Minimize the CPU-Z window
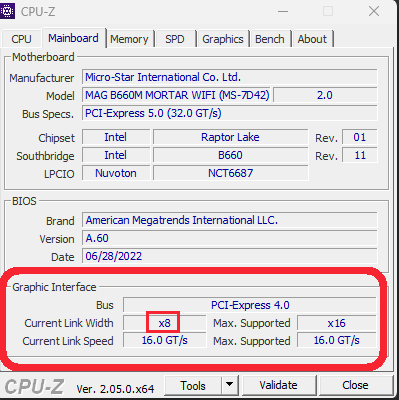 click(x=283, y=11)
